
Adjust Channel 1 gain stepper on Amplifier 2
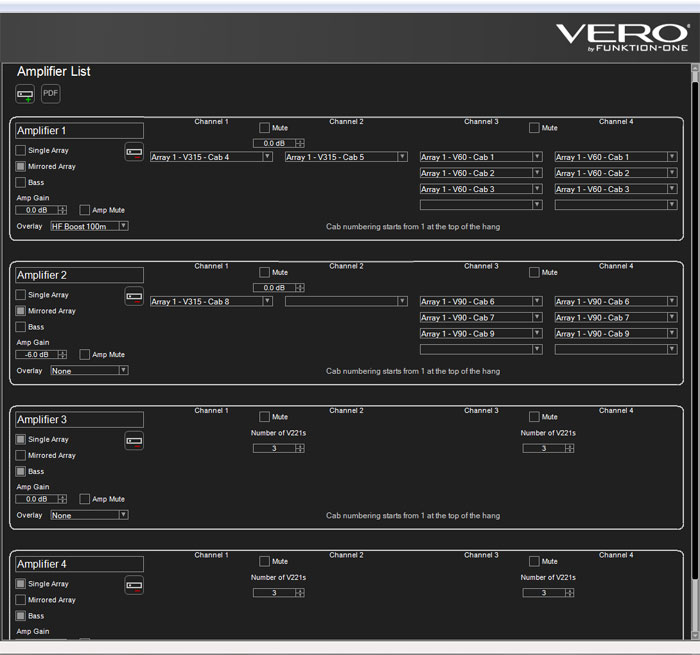tap(300, 288)
